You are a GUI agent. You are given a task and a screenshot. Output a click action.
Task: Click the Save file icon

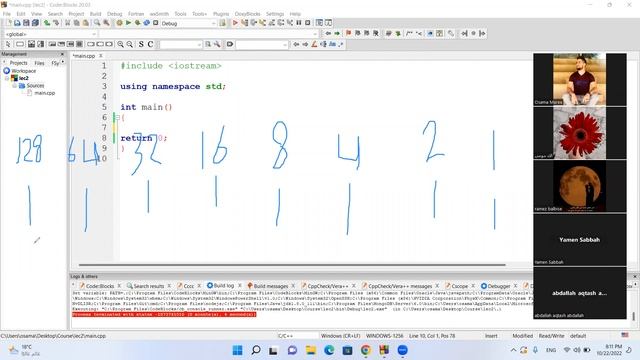tap(26, 23)
